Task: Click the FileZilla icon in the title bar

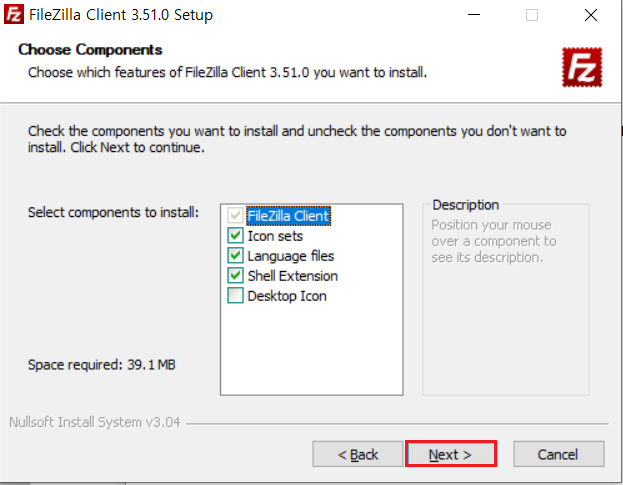Action: 14,15
